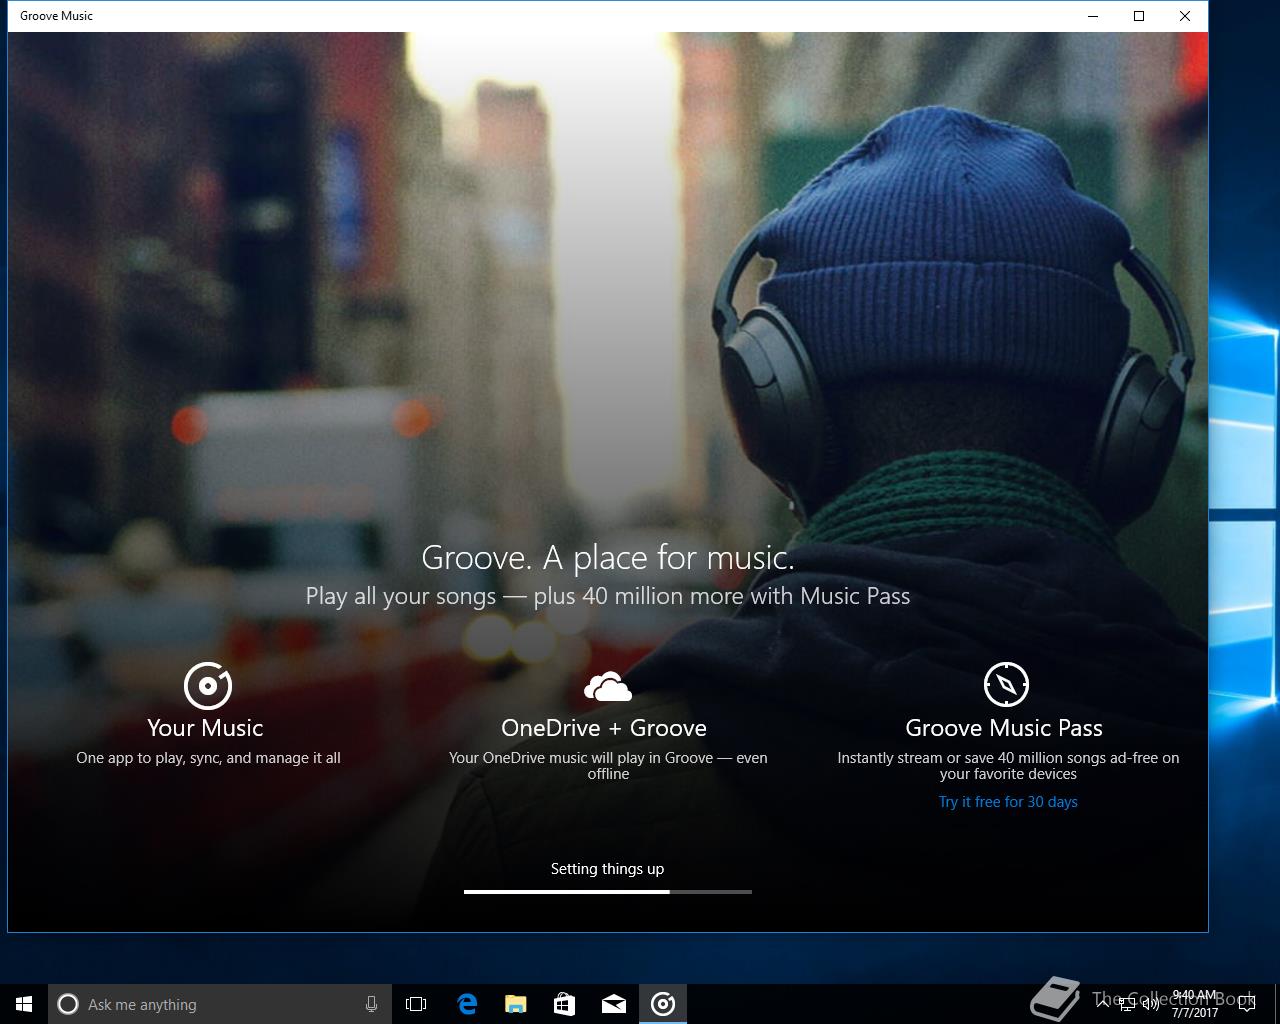This screenshot has width=1280, height=1024.
Task: Click the Your OneDrive music will play description
Action: click(608, 766)
